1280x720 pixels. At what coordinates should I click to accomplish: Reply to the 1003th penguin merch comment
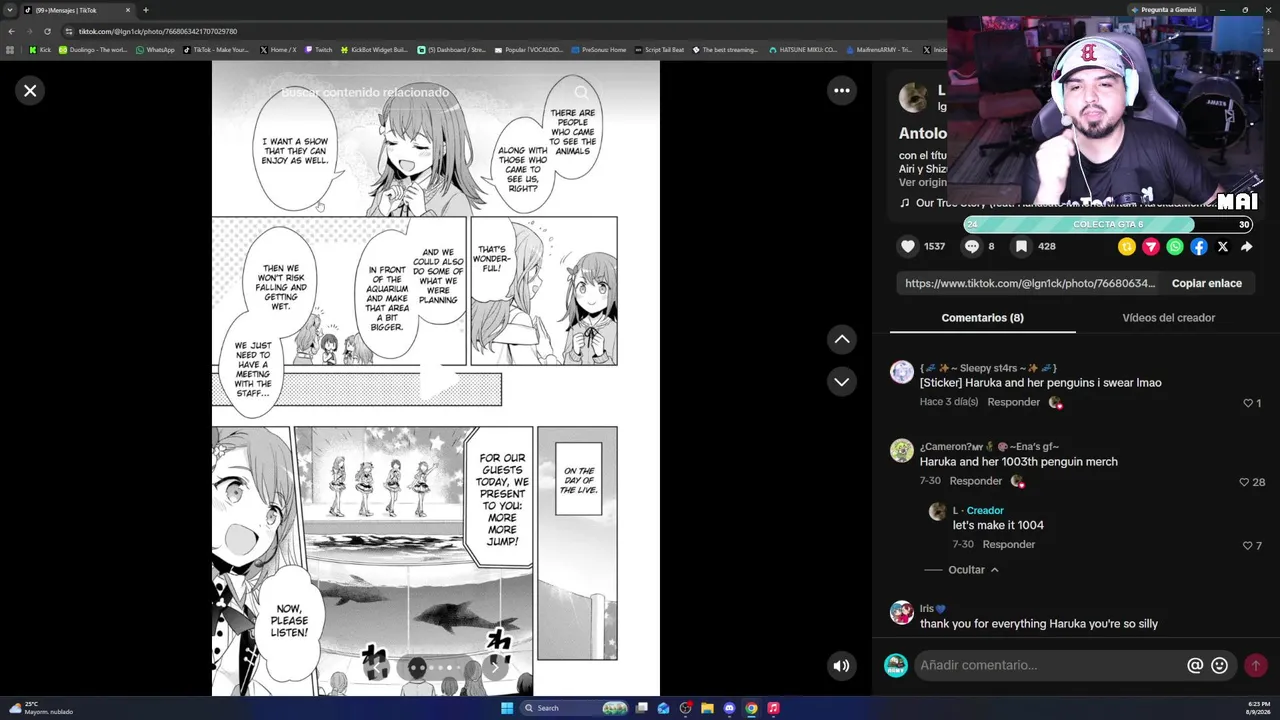[x=975, y=481]
